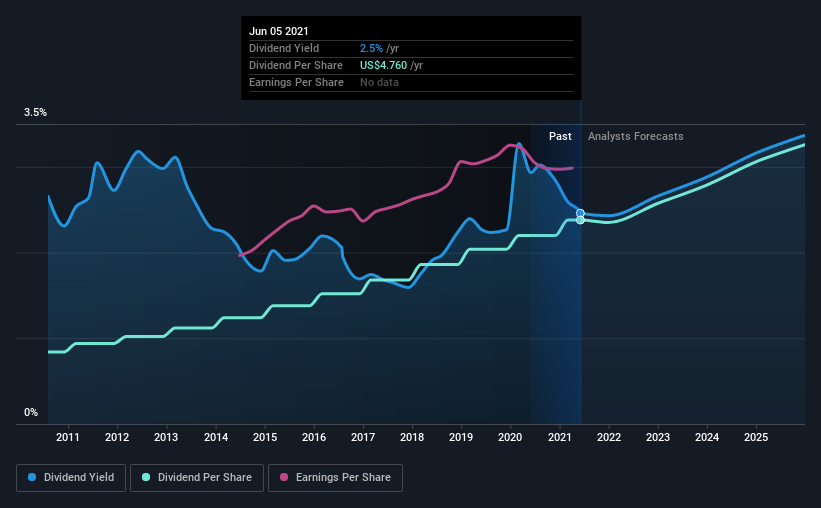Click the No data value in tooltip
The height and width of the screenshot is (508, 821).
[379, 82]
